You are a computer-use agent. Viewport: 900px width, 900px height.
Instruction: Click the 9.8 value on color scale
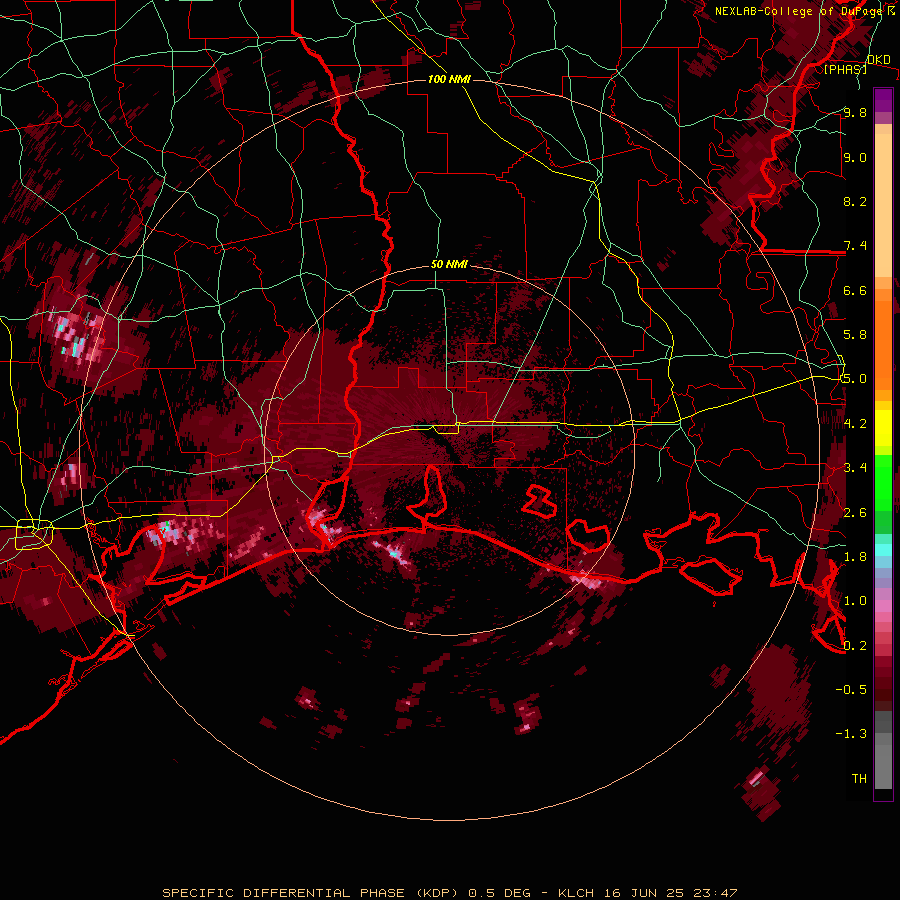click(x=855, y=112)
